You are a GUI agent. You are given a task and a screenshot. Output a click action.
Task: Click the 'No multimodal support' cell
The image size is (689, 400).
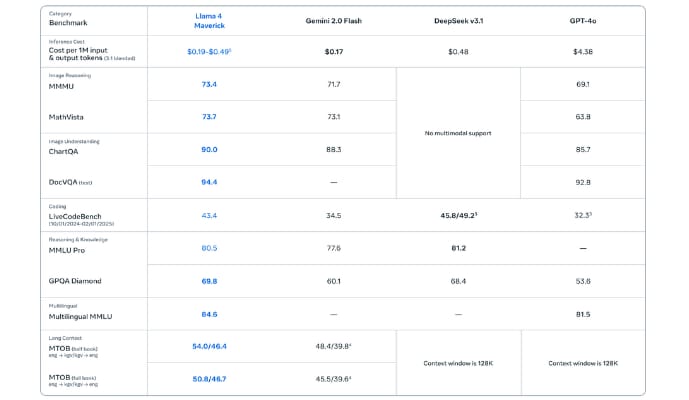tap(458, 133)
